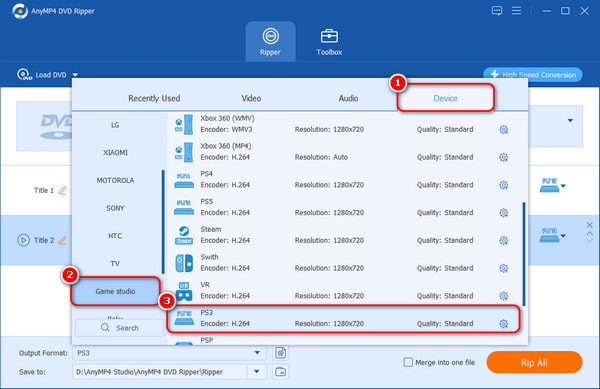
Task: Edit Title 1 name pencil icon
Action: (x=62, y=190)
